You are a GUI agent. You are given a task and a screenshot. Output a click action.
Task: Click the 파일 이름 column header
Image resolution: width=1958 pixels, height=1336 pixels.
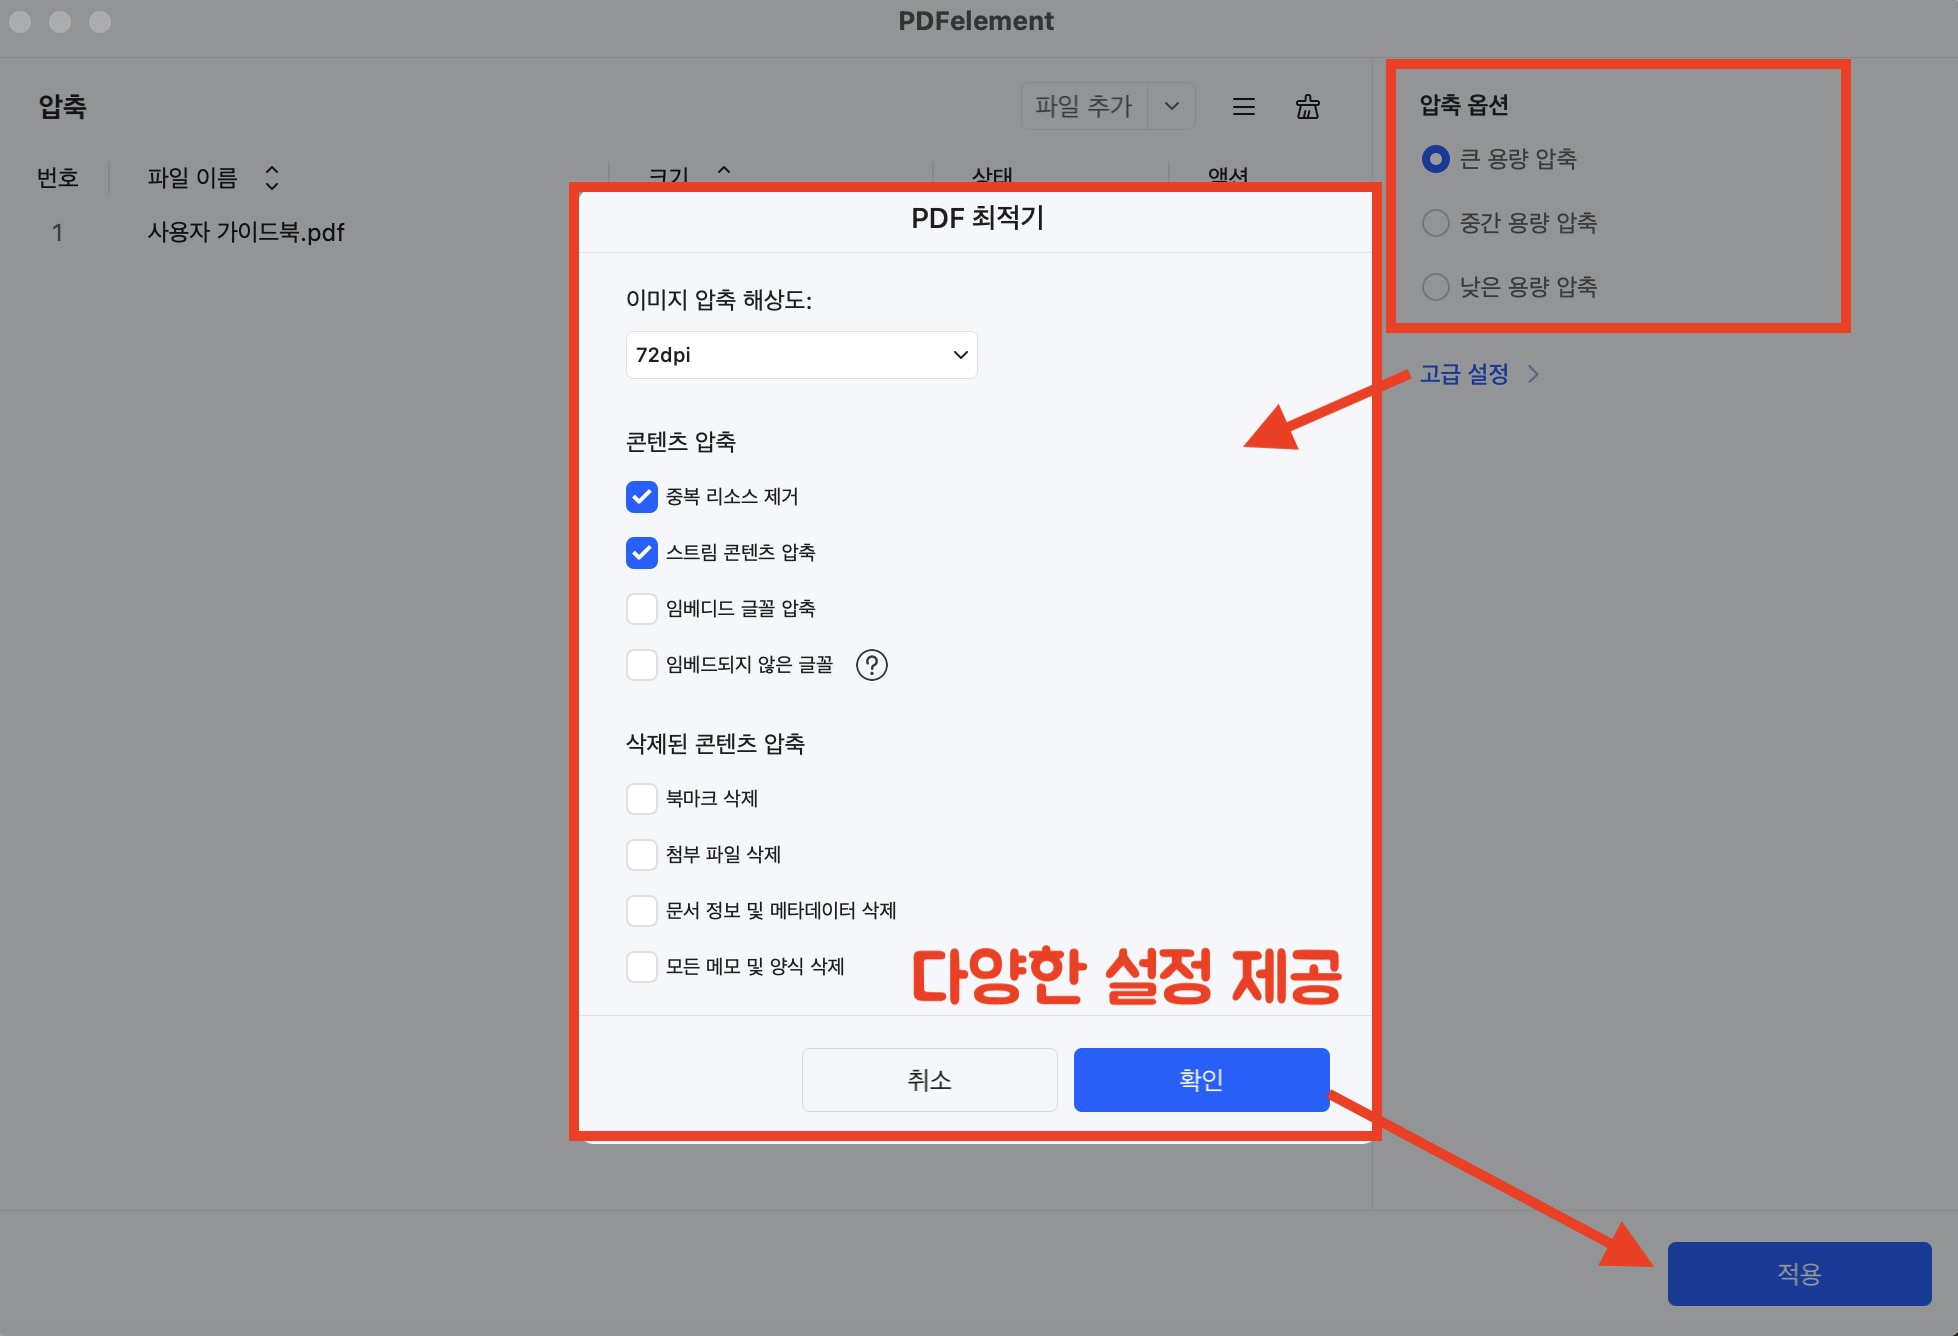tap(192, 178)
